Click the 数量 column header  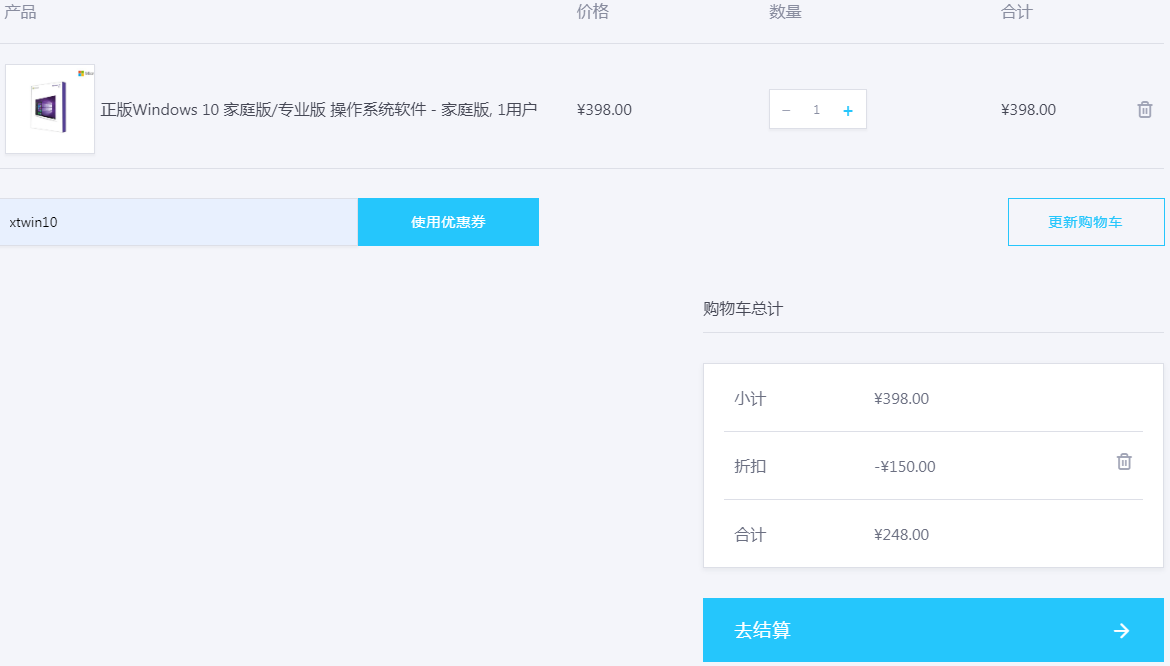pos(785,12)
